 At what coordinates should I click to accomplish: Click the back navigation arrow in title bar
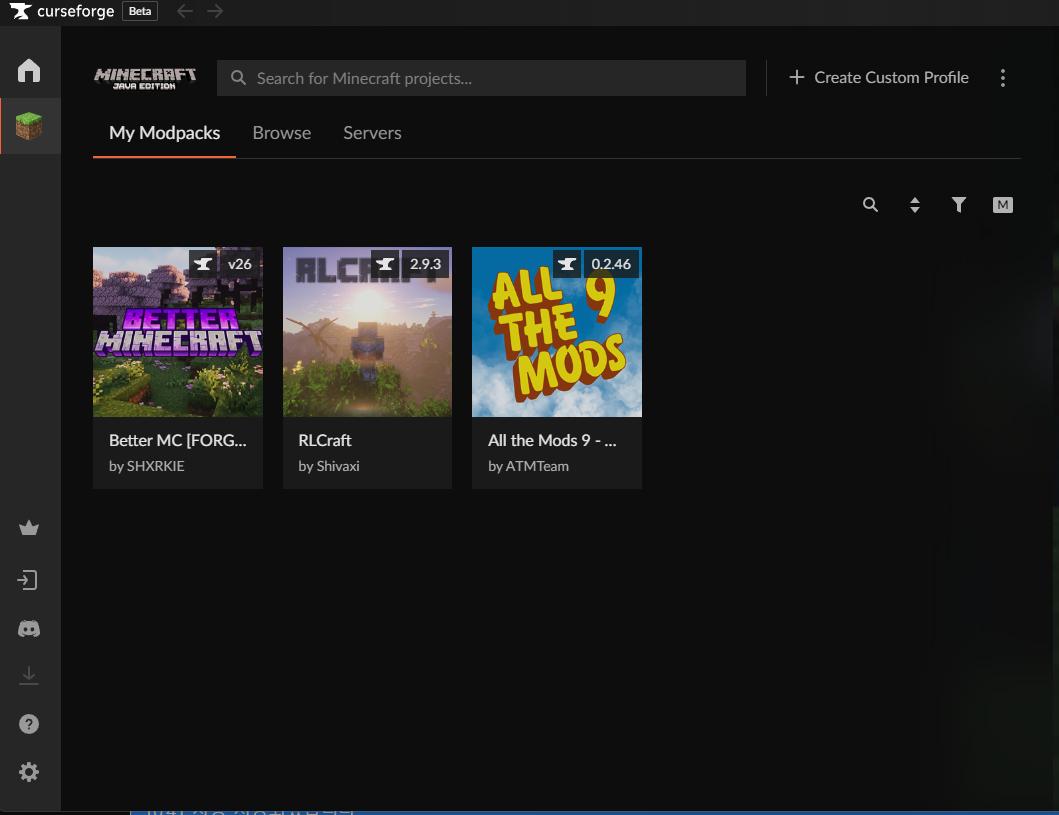184,12
